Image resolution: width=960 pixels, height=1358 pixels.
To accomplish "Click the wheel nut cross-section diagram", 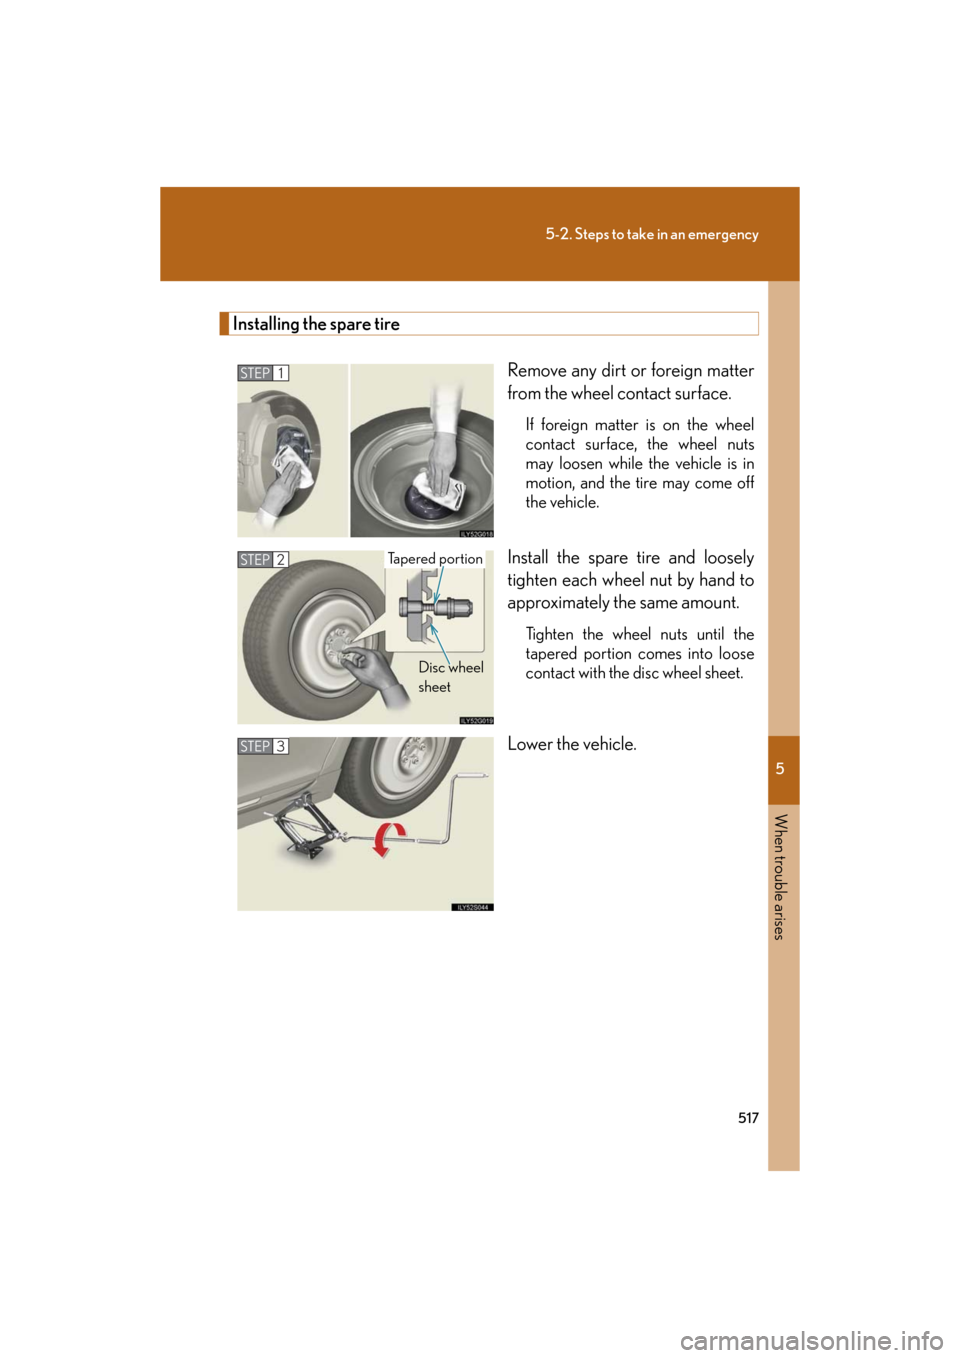I will coord(435,609).
